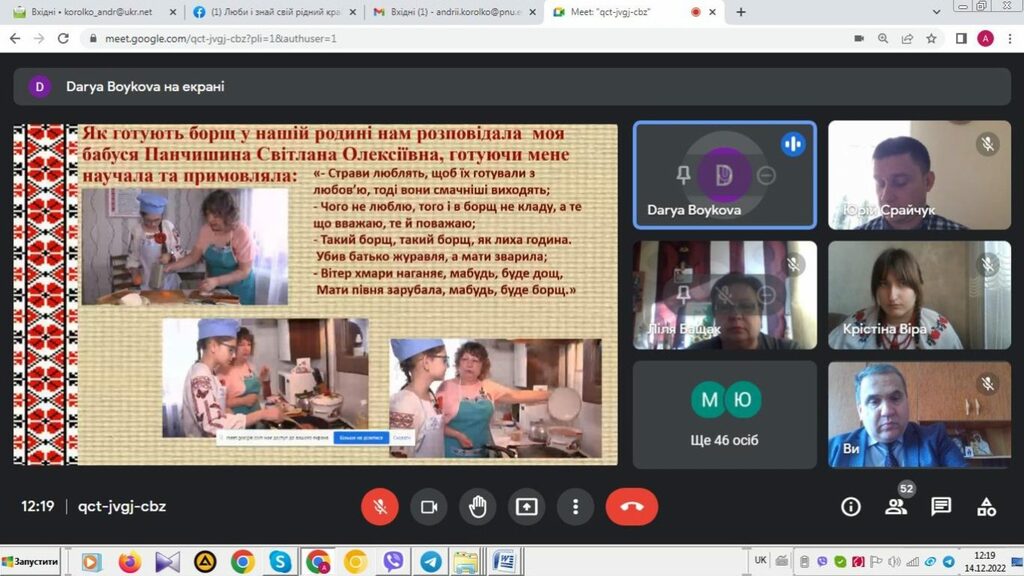Image resolution: width=1024 pixels, height=576 pixels.
Task: Unmute the microphone in call controls
Action: click(380, 507)
